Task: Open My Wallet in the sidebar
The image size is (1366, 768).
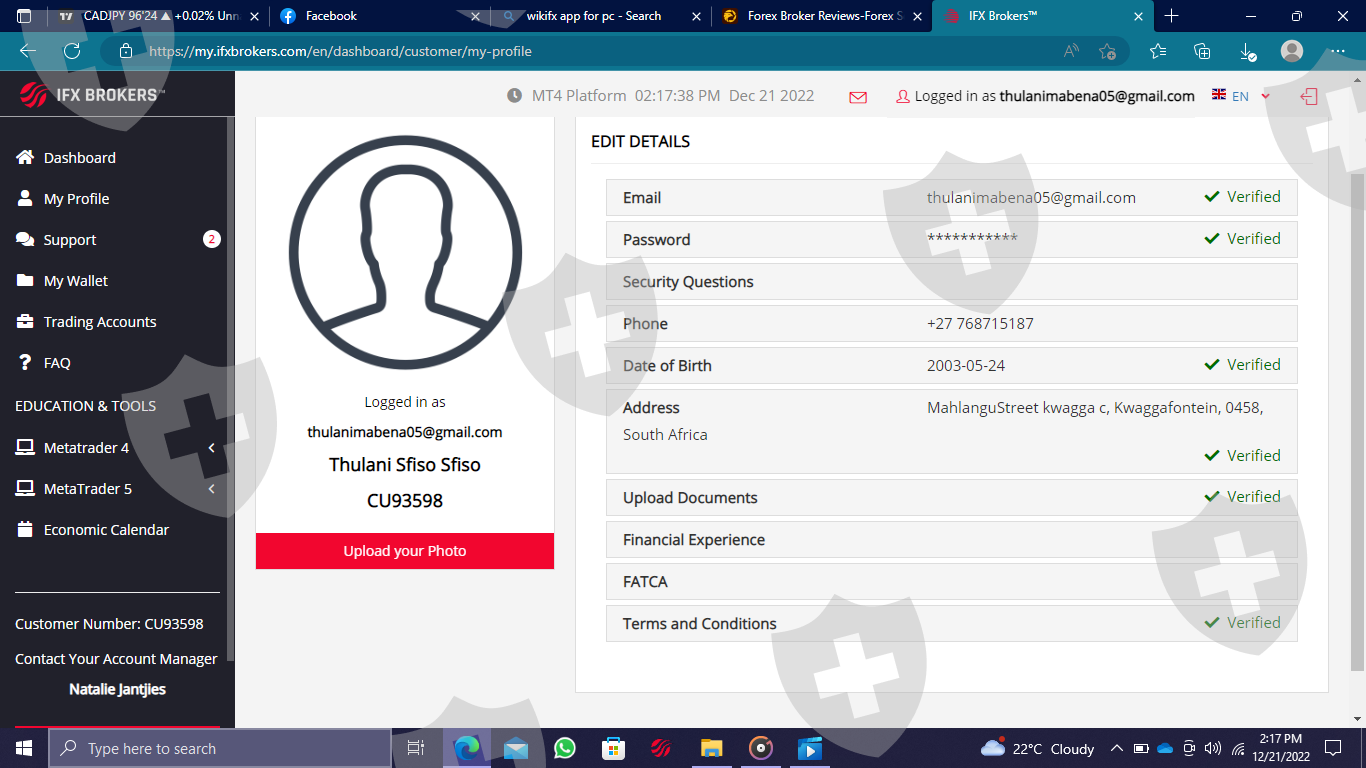Action: tap(75, 281)
